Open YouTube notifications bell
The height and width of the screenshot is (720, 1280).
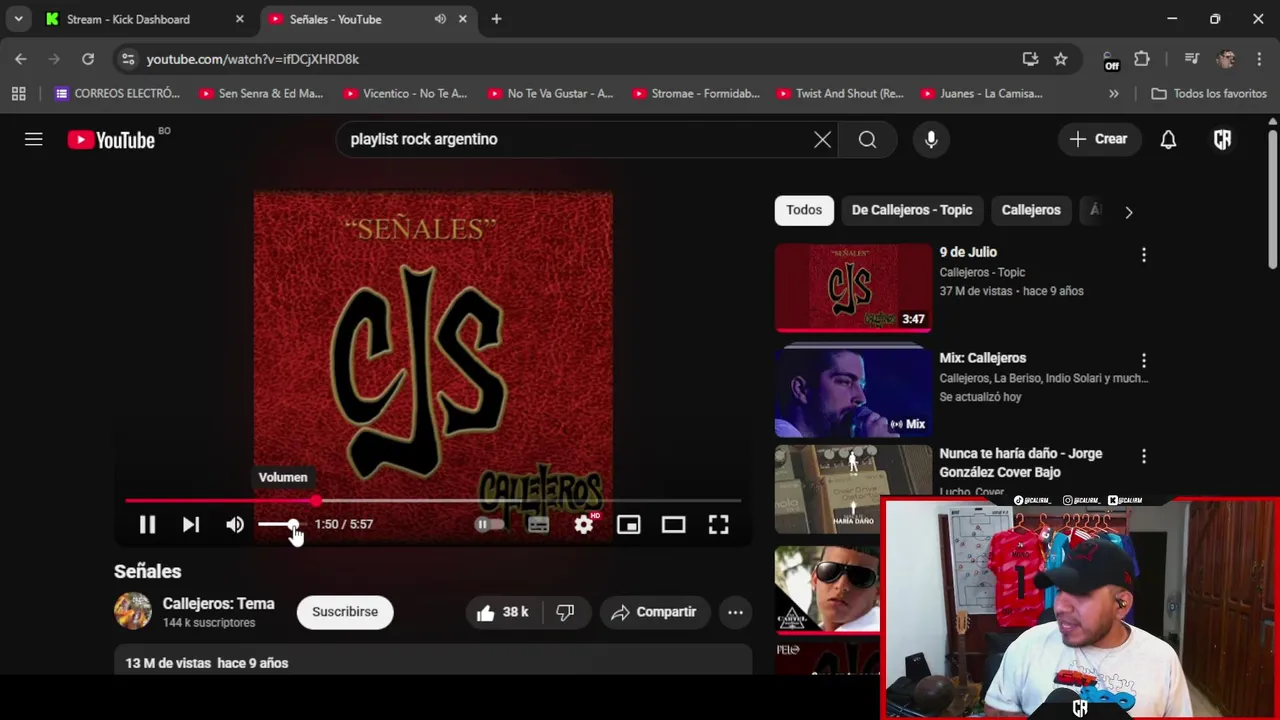coord(1168,139)
